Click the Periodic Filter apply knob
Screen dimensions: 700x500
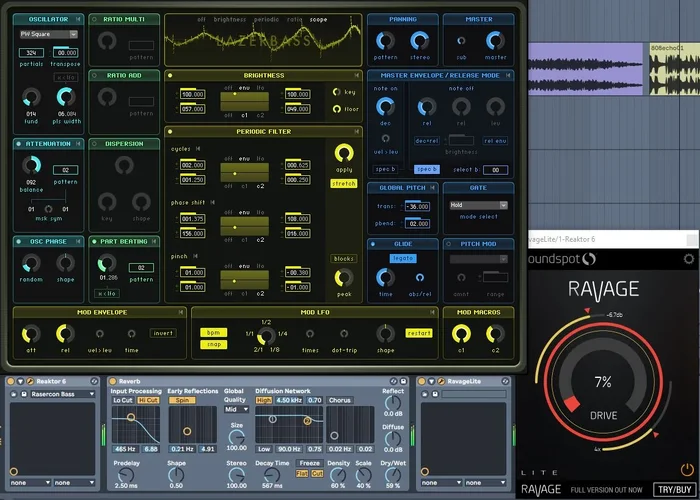coord(344,153)
